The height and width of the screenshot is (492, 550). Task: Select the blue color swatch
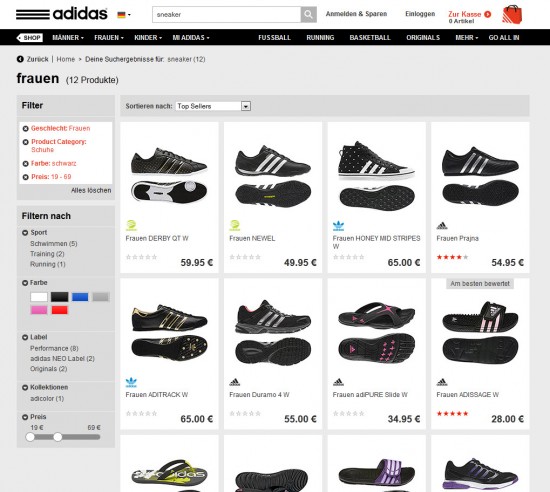coord(80,297)
